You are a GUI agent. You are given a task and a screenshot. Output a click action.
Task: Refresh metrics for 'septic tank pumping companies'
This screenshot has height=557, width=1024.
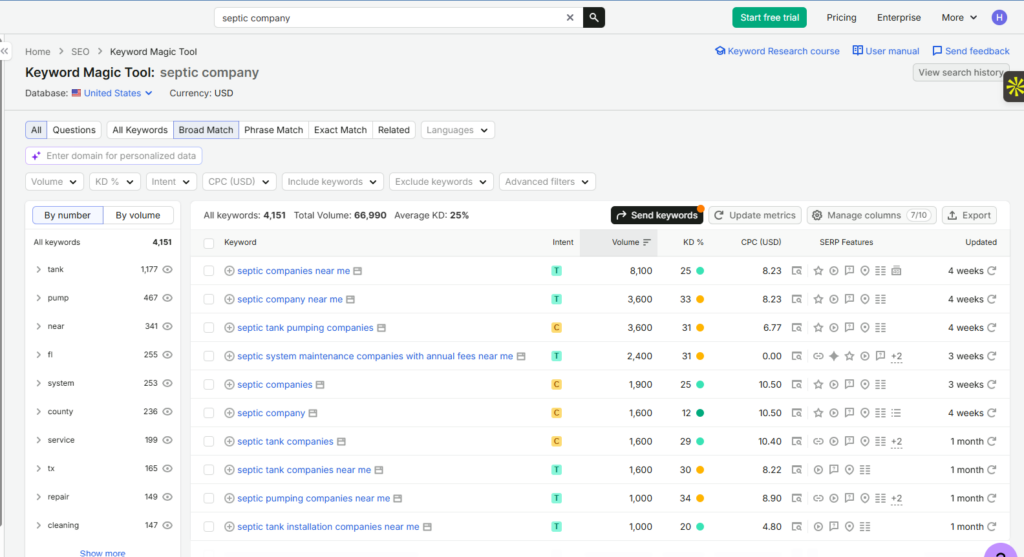(992, 328)
